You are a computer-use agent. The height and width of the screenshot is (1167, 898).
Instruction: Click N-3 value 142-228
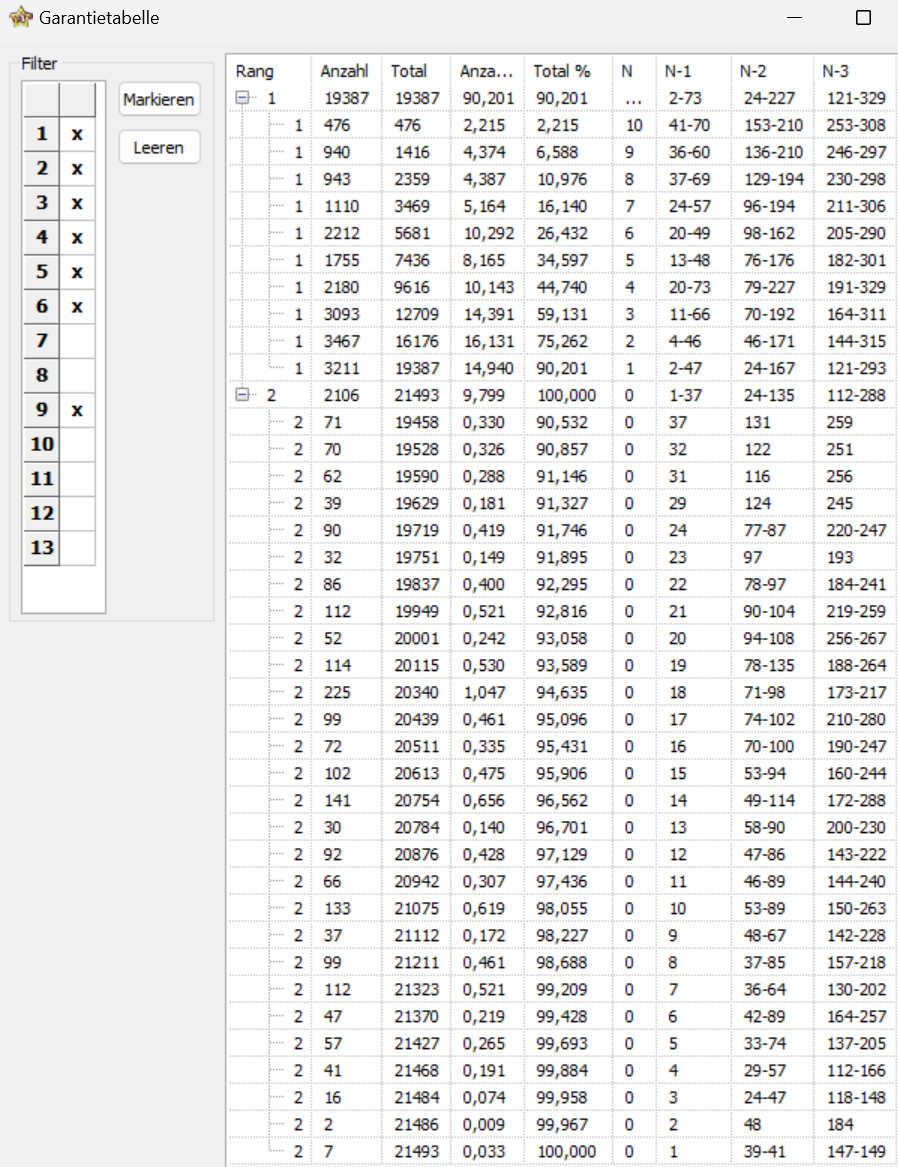point(856,936)
